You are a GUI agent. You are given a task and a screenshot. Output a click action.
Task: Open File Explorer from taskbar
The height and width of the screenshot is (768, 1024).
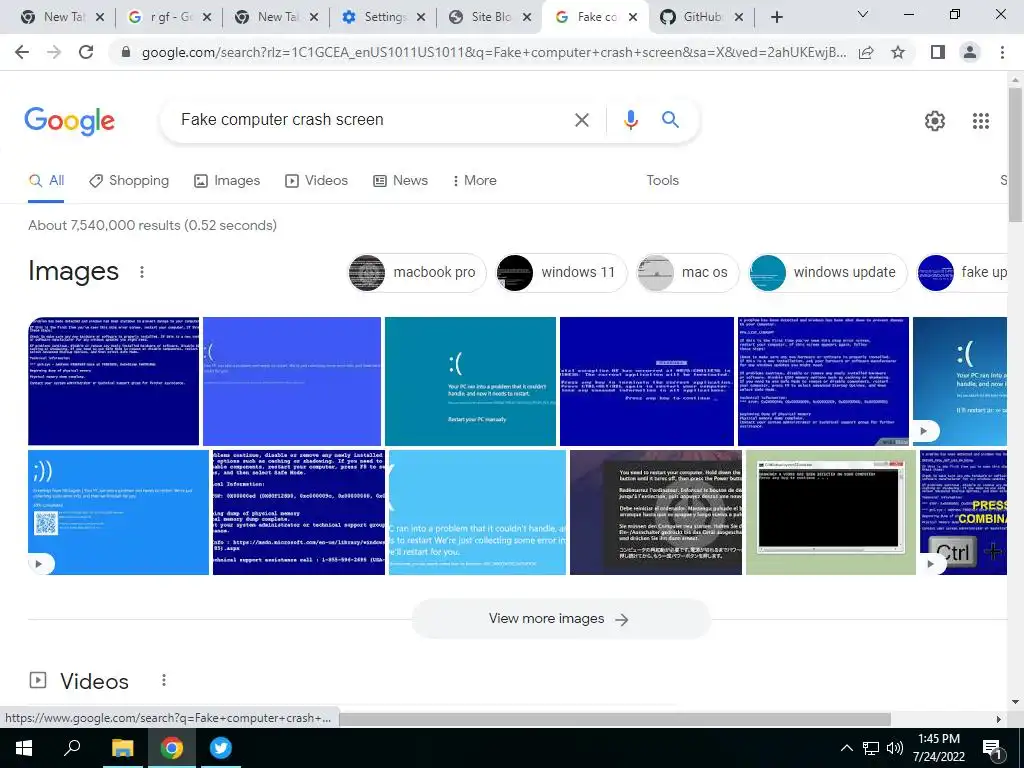click(x=122, y=748)
